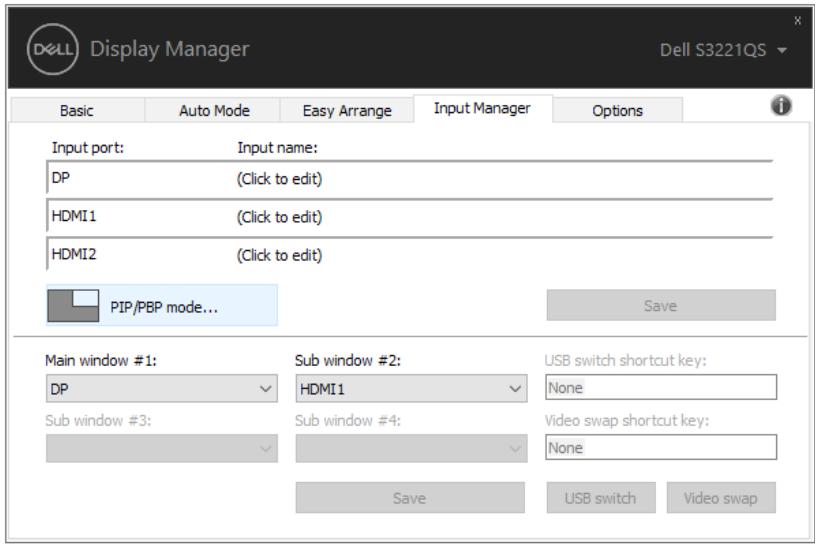Click the Input port: column label
This screenshot has width=815, height=545.
[88, 148]
